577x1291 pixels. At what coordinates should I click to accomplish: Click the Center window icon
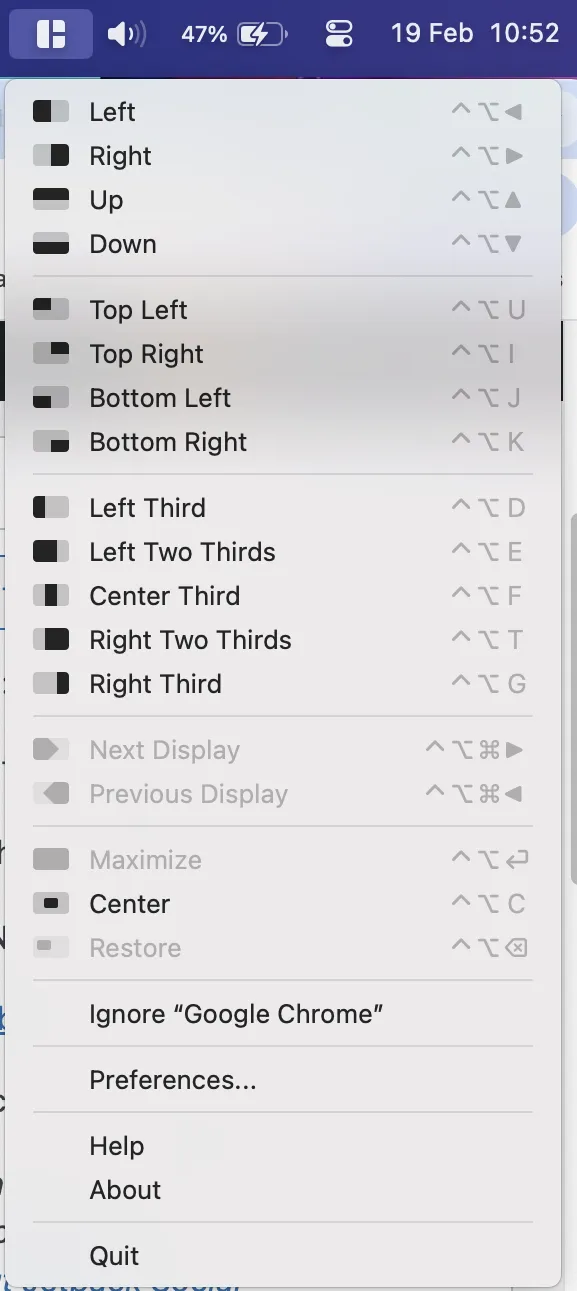pyautogui.click(x=51, y=904)
